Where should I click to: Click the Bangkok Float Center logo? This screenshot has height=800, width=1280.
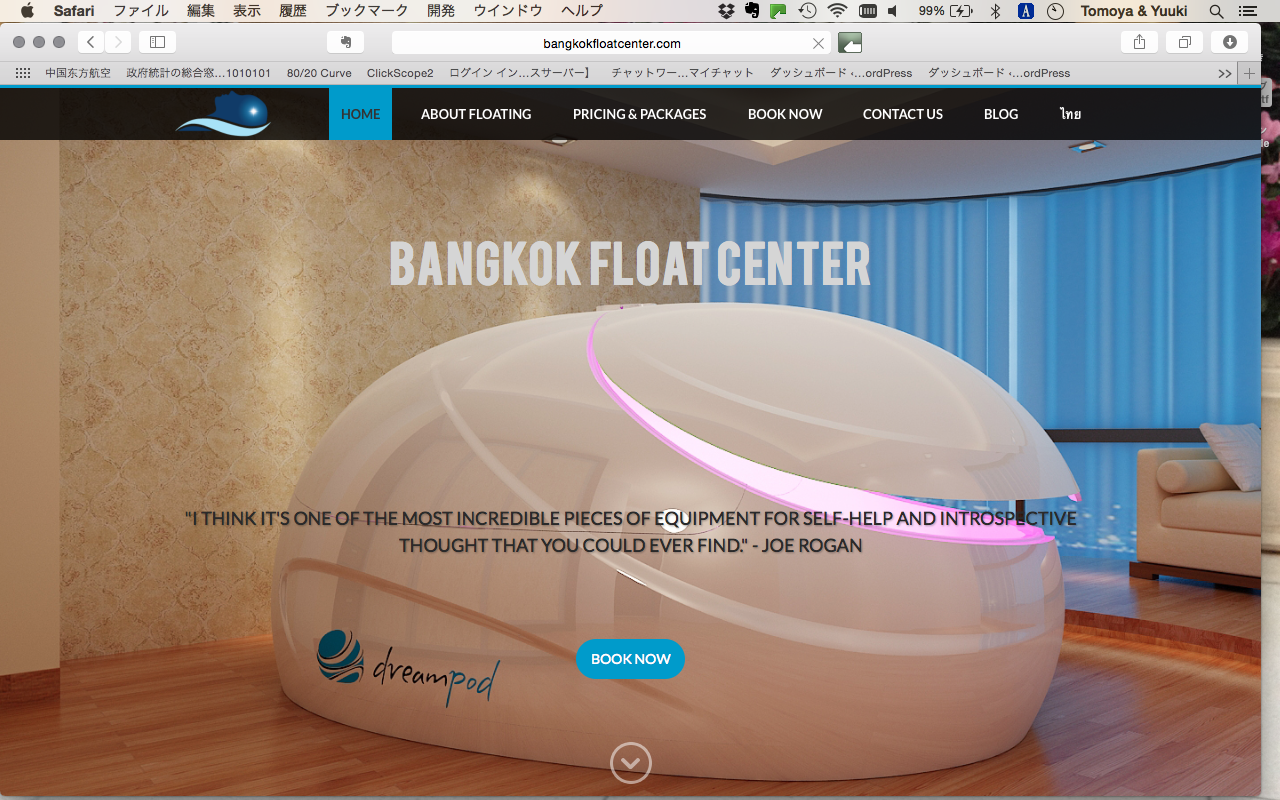[224, 113]
